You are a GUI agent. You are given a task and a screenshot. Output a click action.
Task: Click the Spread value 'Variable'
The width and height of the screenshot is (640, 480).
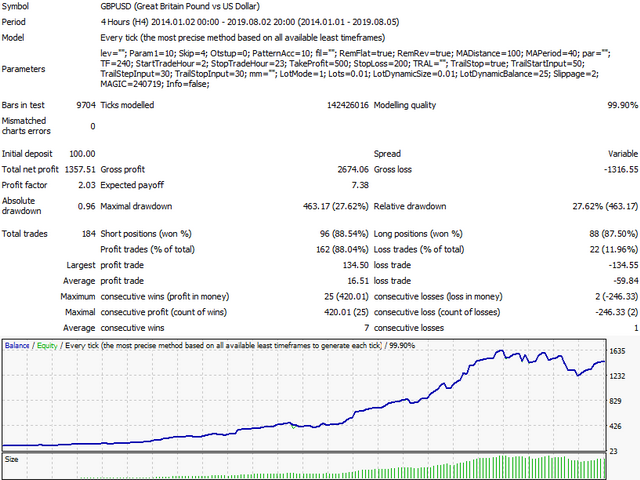(x=623, y=154)
